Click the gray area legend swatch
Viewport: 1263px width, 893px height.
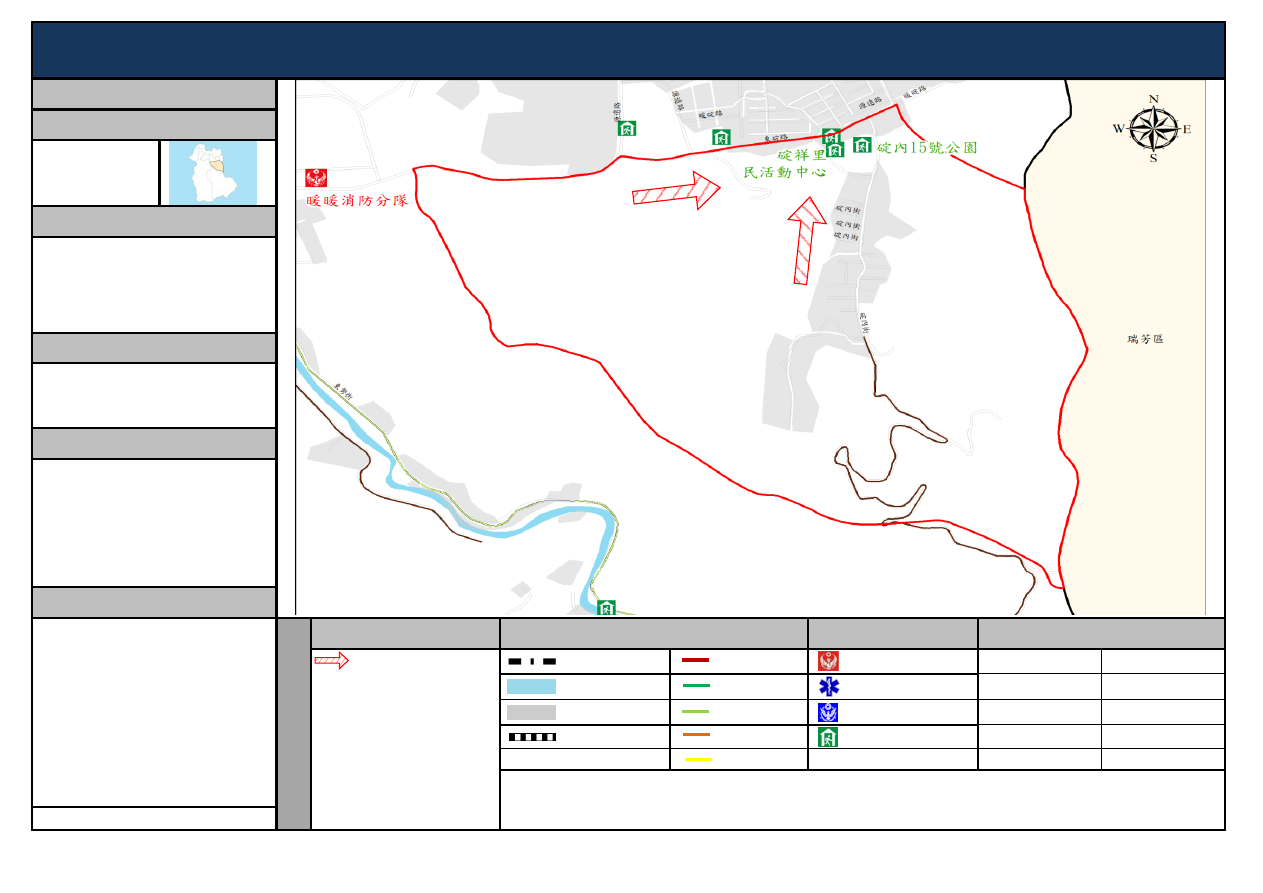click(532, 712)
